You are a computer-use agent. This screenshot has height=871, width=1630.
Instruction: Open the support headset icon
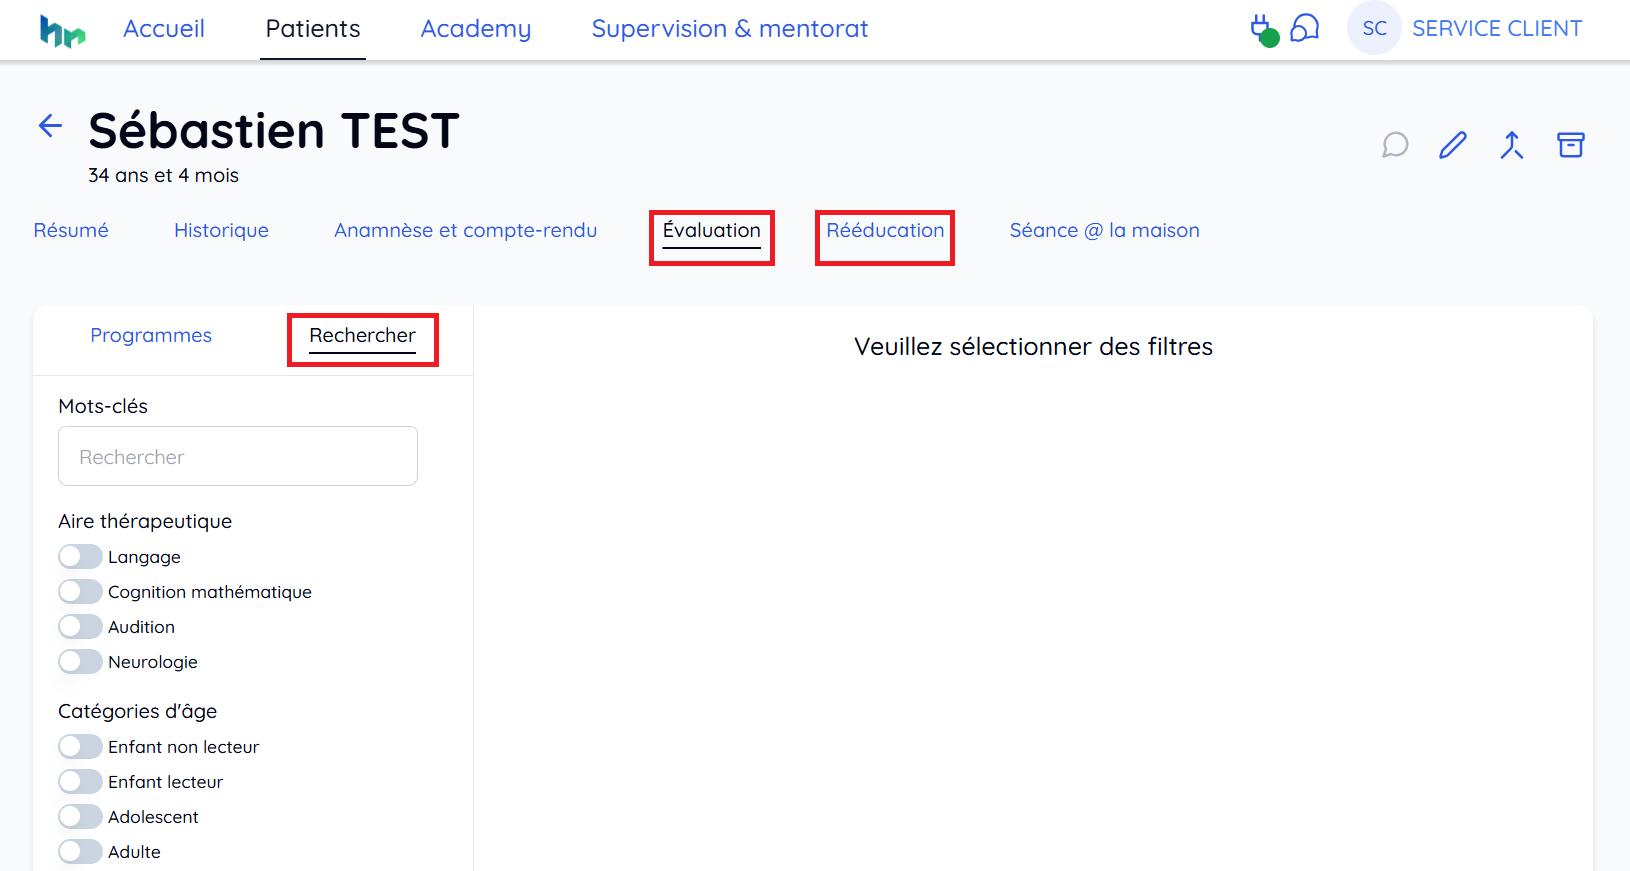tap(1305, 28)
